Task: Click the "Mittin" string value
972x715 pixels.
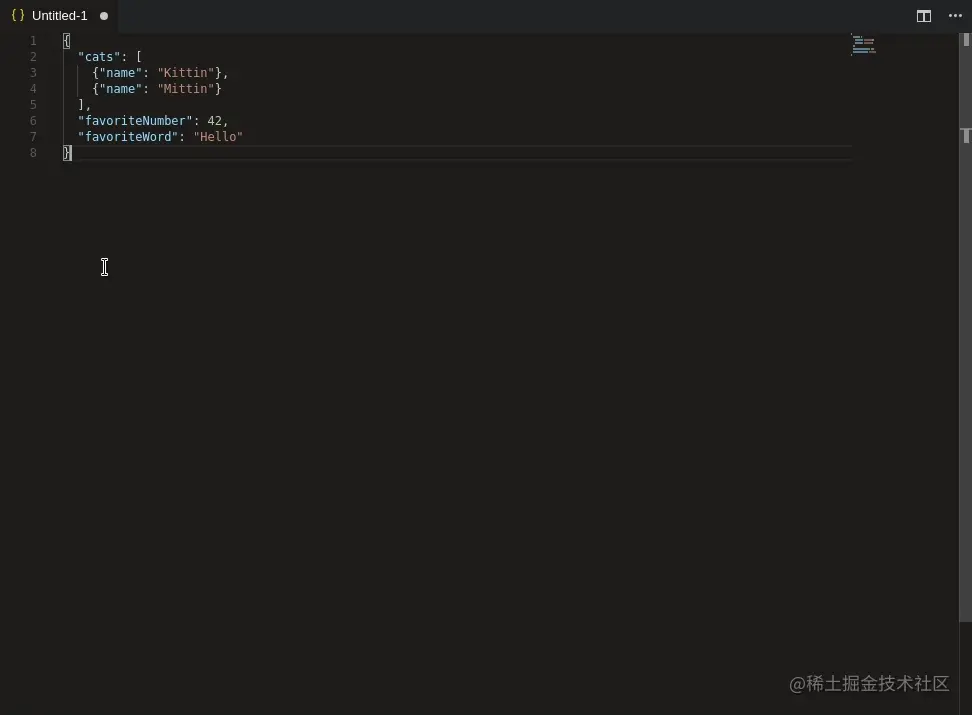Action: point(186,89)
